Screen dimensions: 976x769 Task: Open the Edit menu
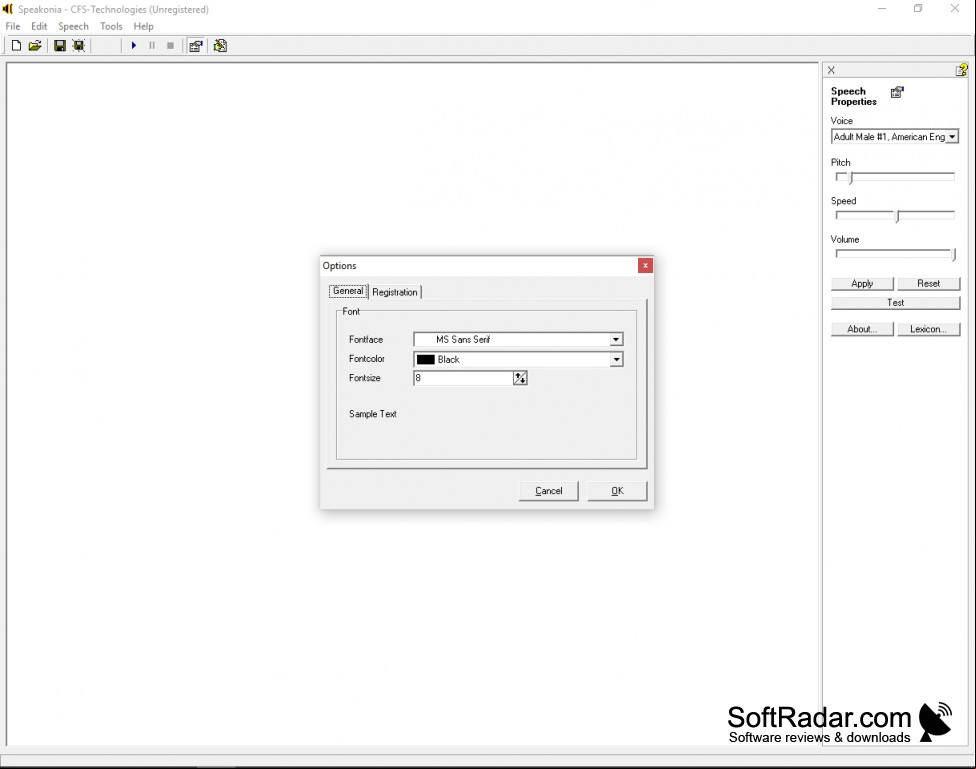[x=39, y=26]
